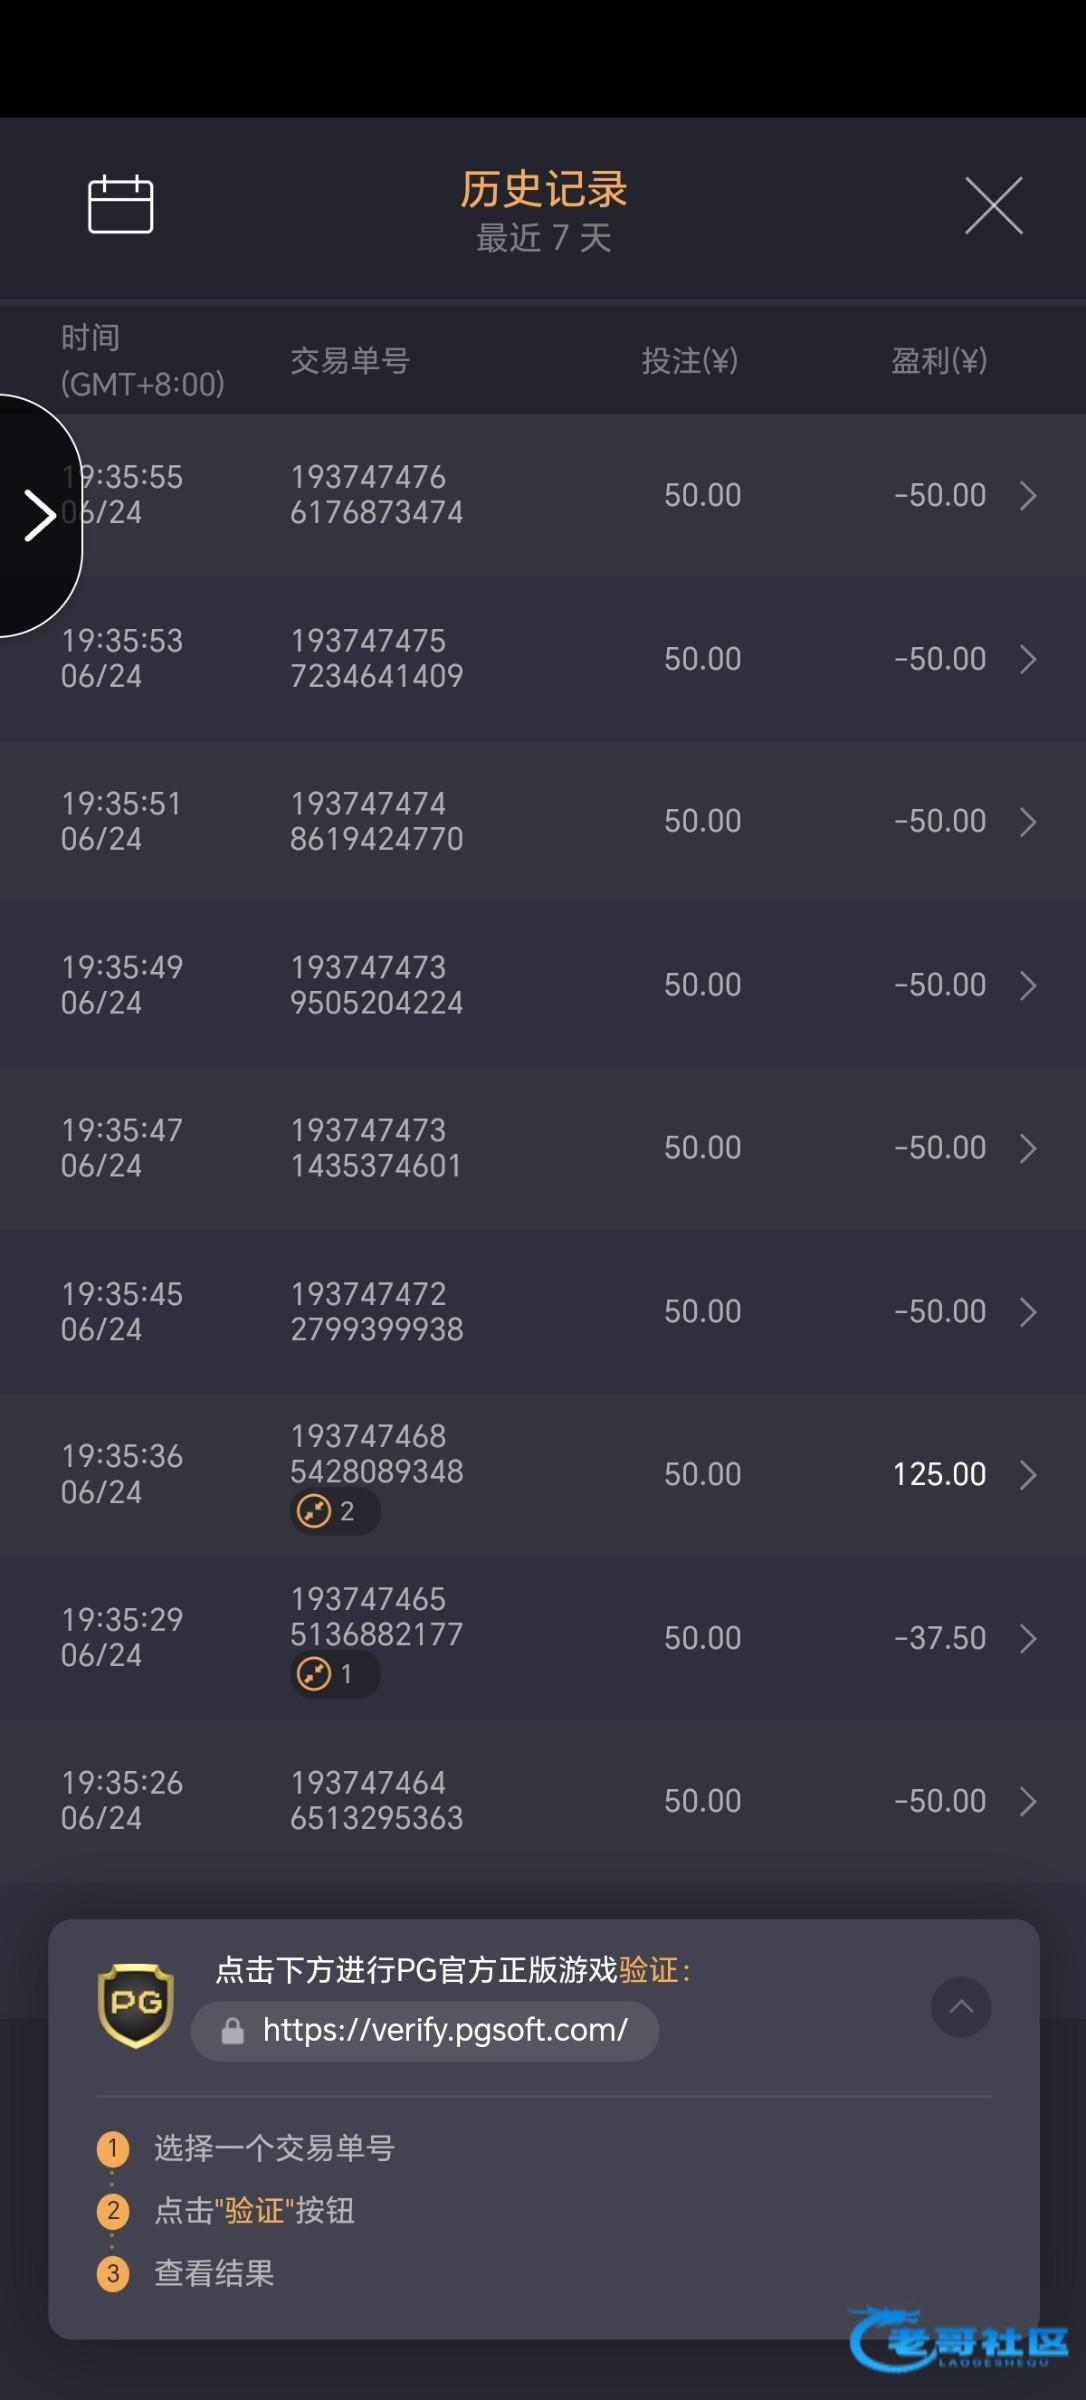Click step 1 numbered circle icon
This screenshot has width=1086, height=2400.
(113, 2148)
